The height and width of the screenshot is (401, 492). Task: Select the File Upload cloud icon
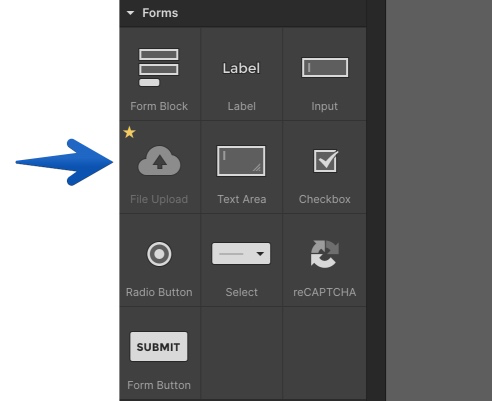click(159, 161)
